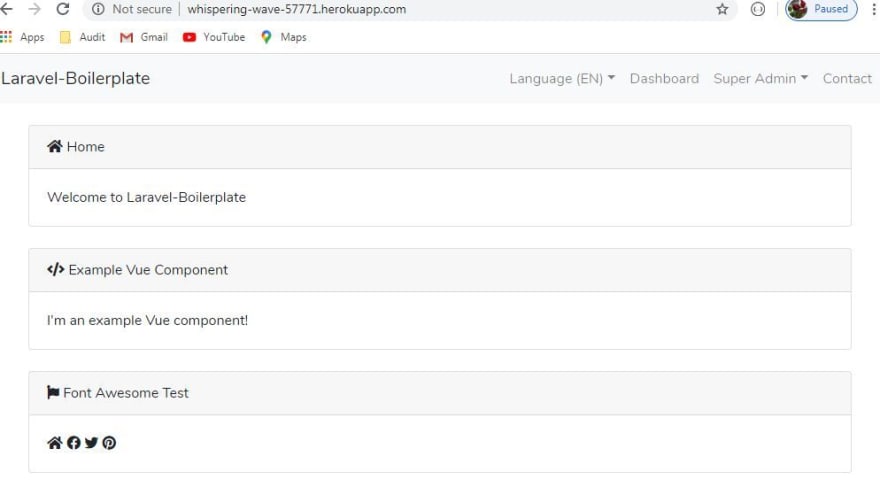This screenshot has width=880, height=495.
Task: Open the Contact nav link
Action: (x=847, y=79)
